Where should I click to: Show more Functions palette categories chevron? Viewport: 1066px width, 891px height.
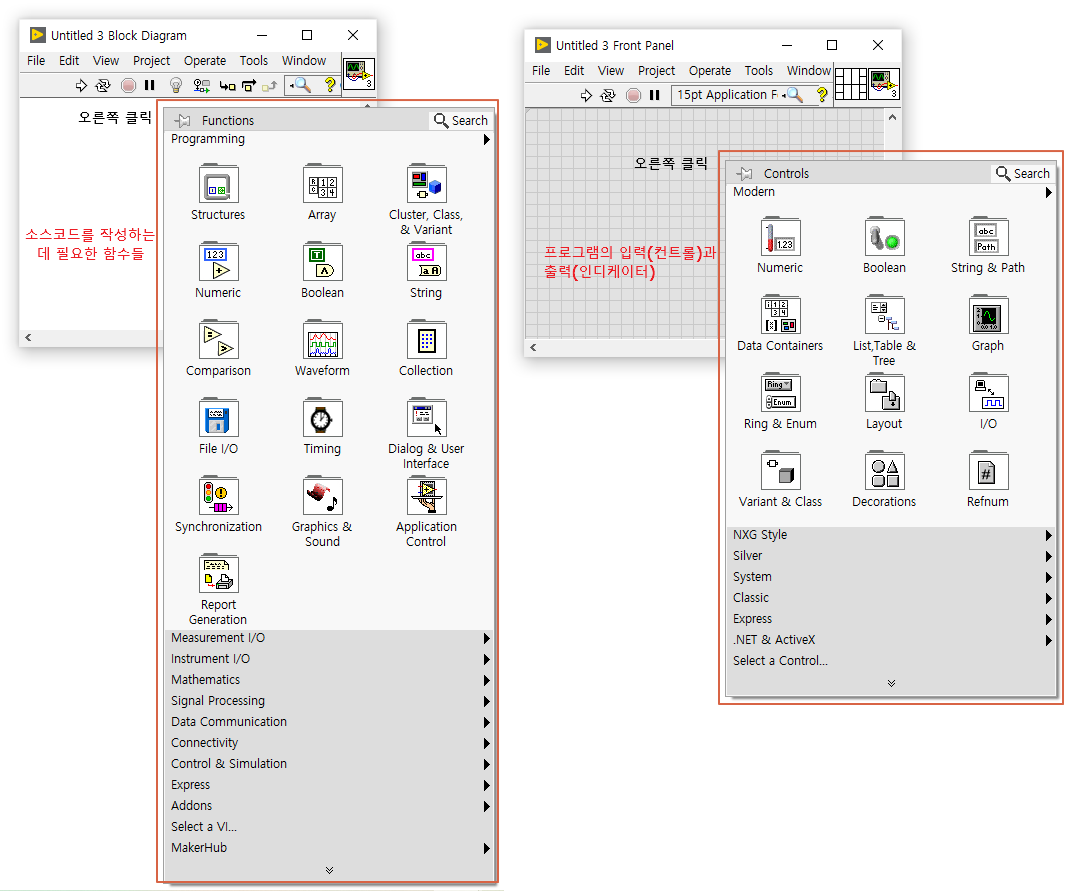tap(329, 870)
